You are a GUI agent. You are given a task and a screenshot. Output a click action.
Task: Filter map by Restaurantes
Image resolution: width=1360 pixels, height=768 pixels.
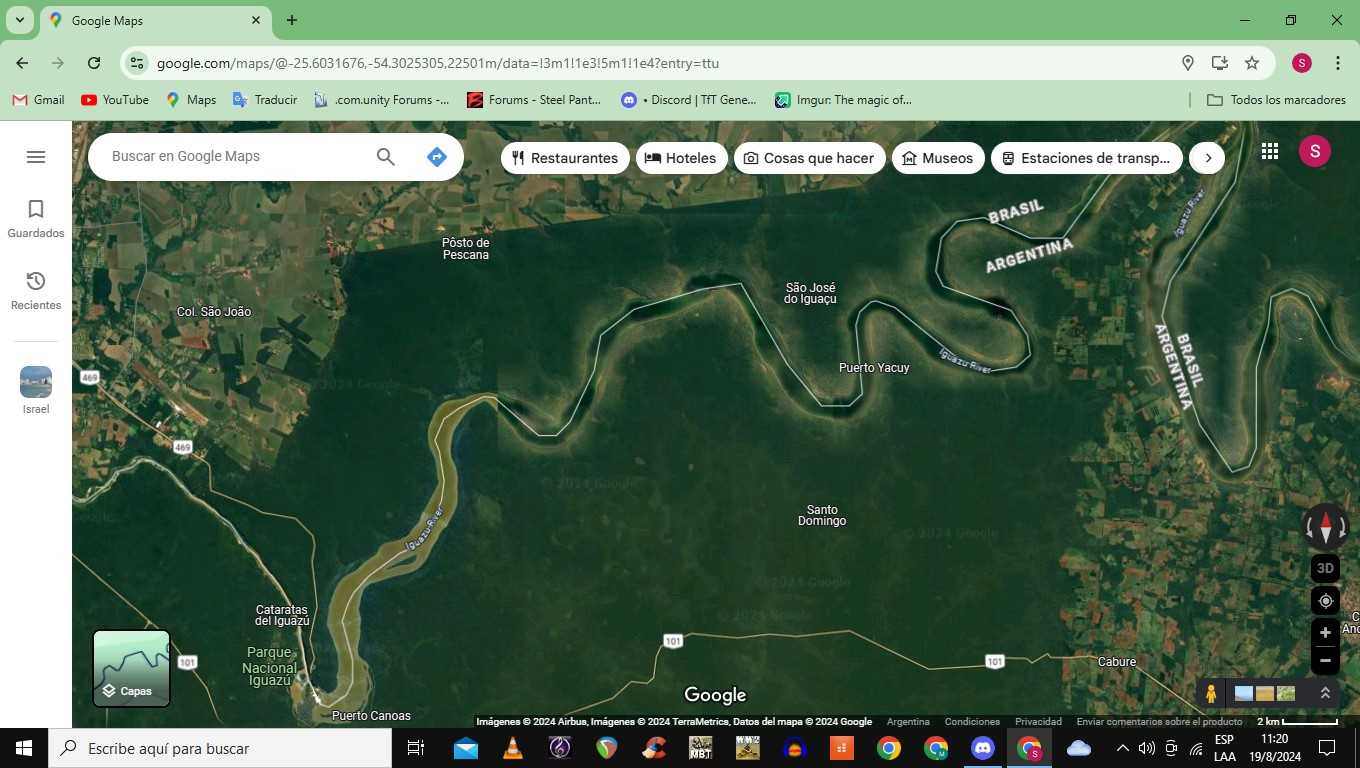[565, 158]
